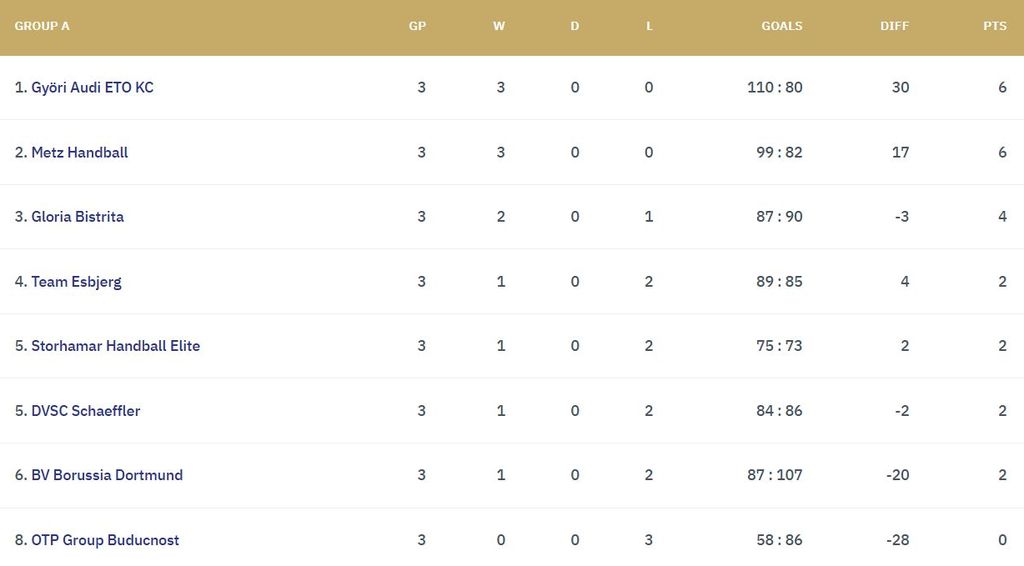This screenshot has height=566, width=1024.
Task: Click Metz Handball's goal difference of 17
Action: [x=900, y=152]
